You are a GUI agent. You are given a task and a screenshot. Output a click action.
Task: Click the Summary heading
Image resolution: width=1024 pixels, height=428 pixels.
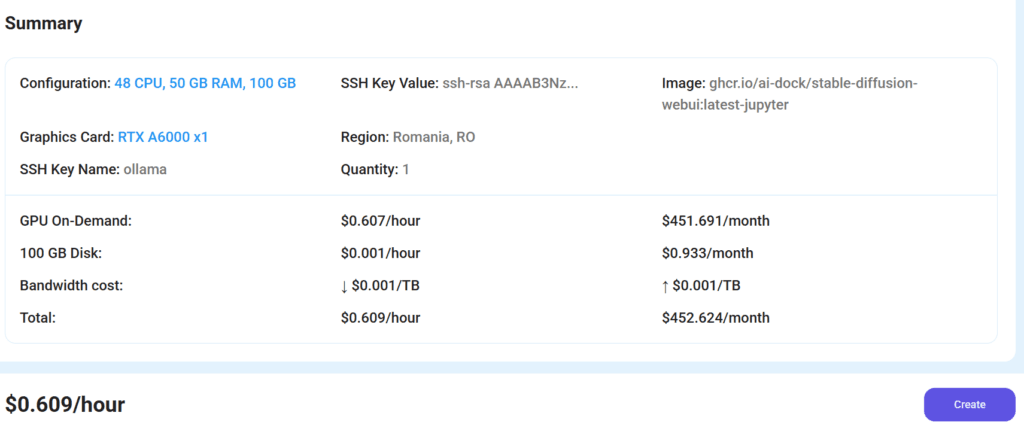[44, 24]
